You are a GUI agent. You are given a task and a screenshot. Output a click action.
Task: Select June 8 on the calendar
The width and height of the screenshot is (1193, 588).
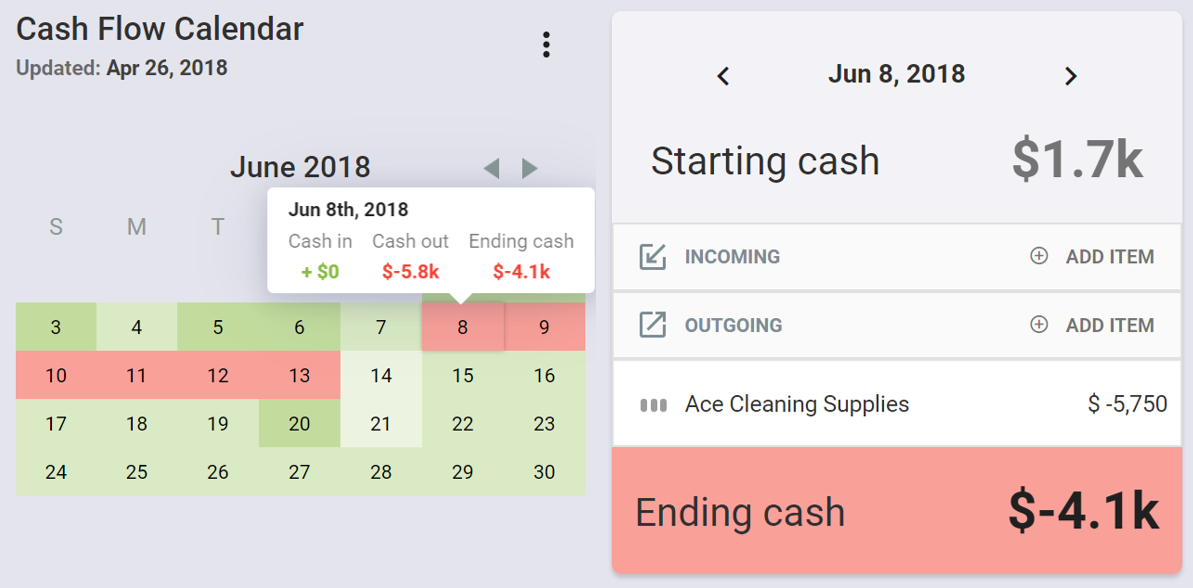(463, 327)
